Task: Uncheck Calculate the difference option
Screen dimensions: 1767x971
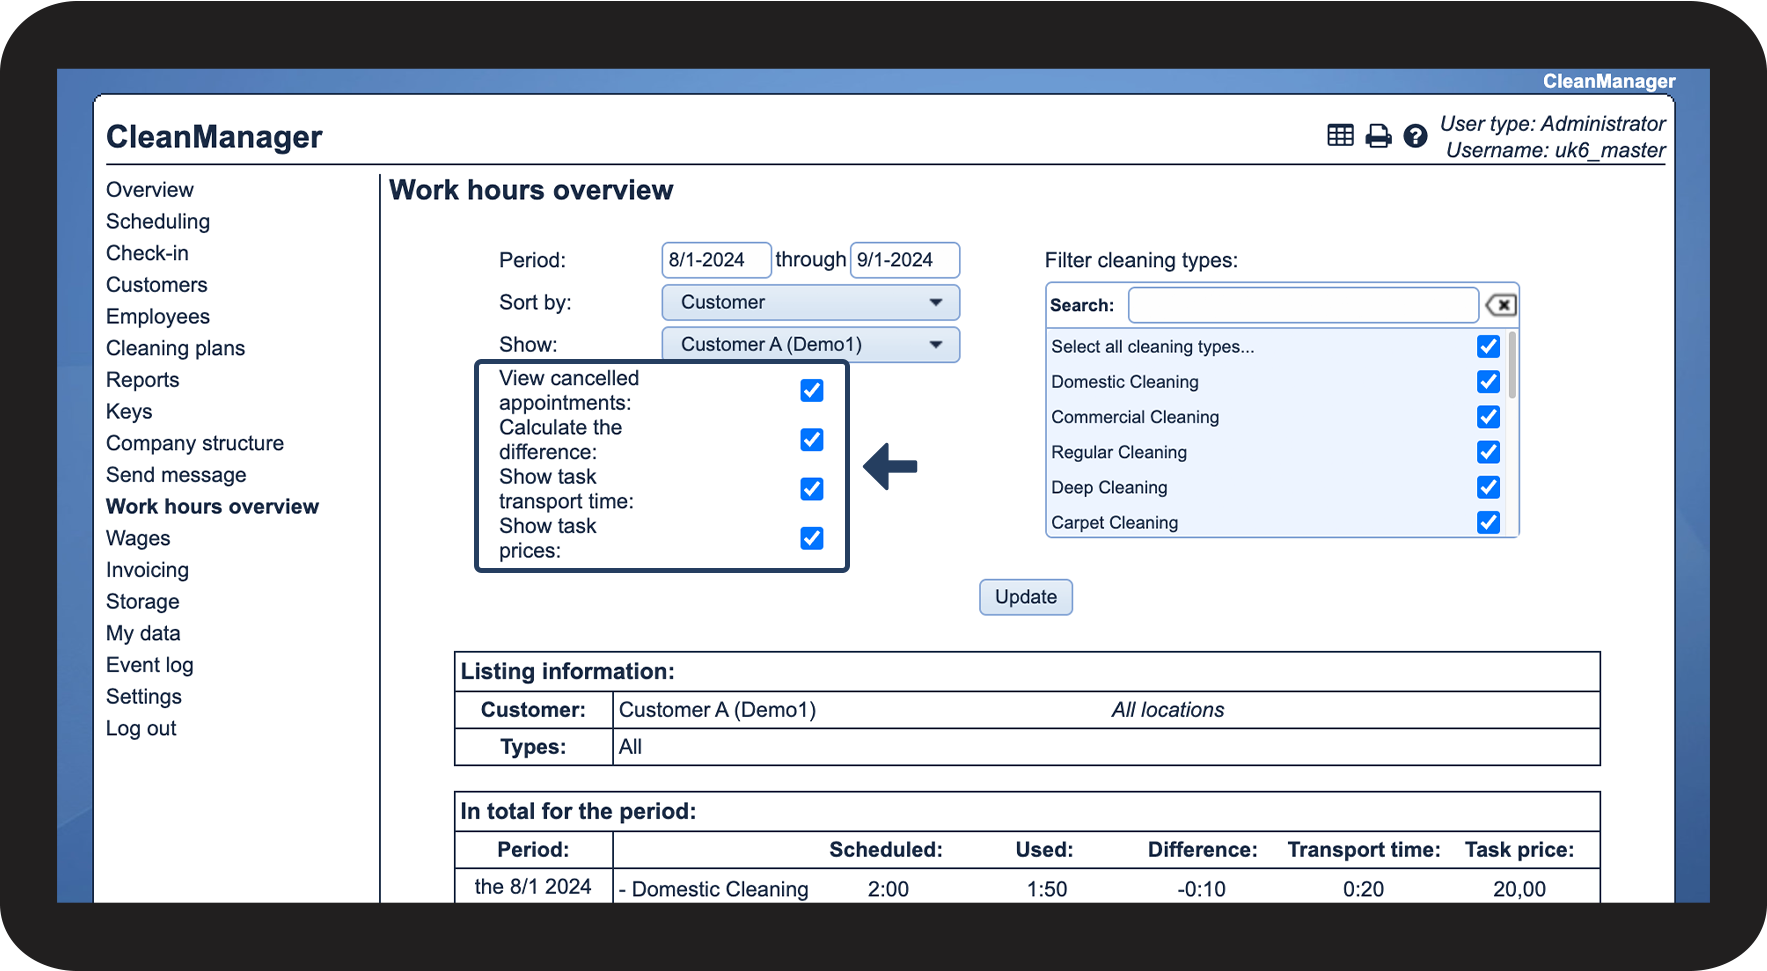Action: pos(811,440)
